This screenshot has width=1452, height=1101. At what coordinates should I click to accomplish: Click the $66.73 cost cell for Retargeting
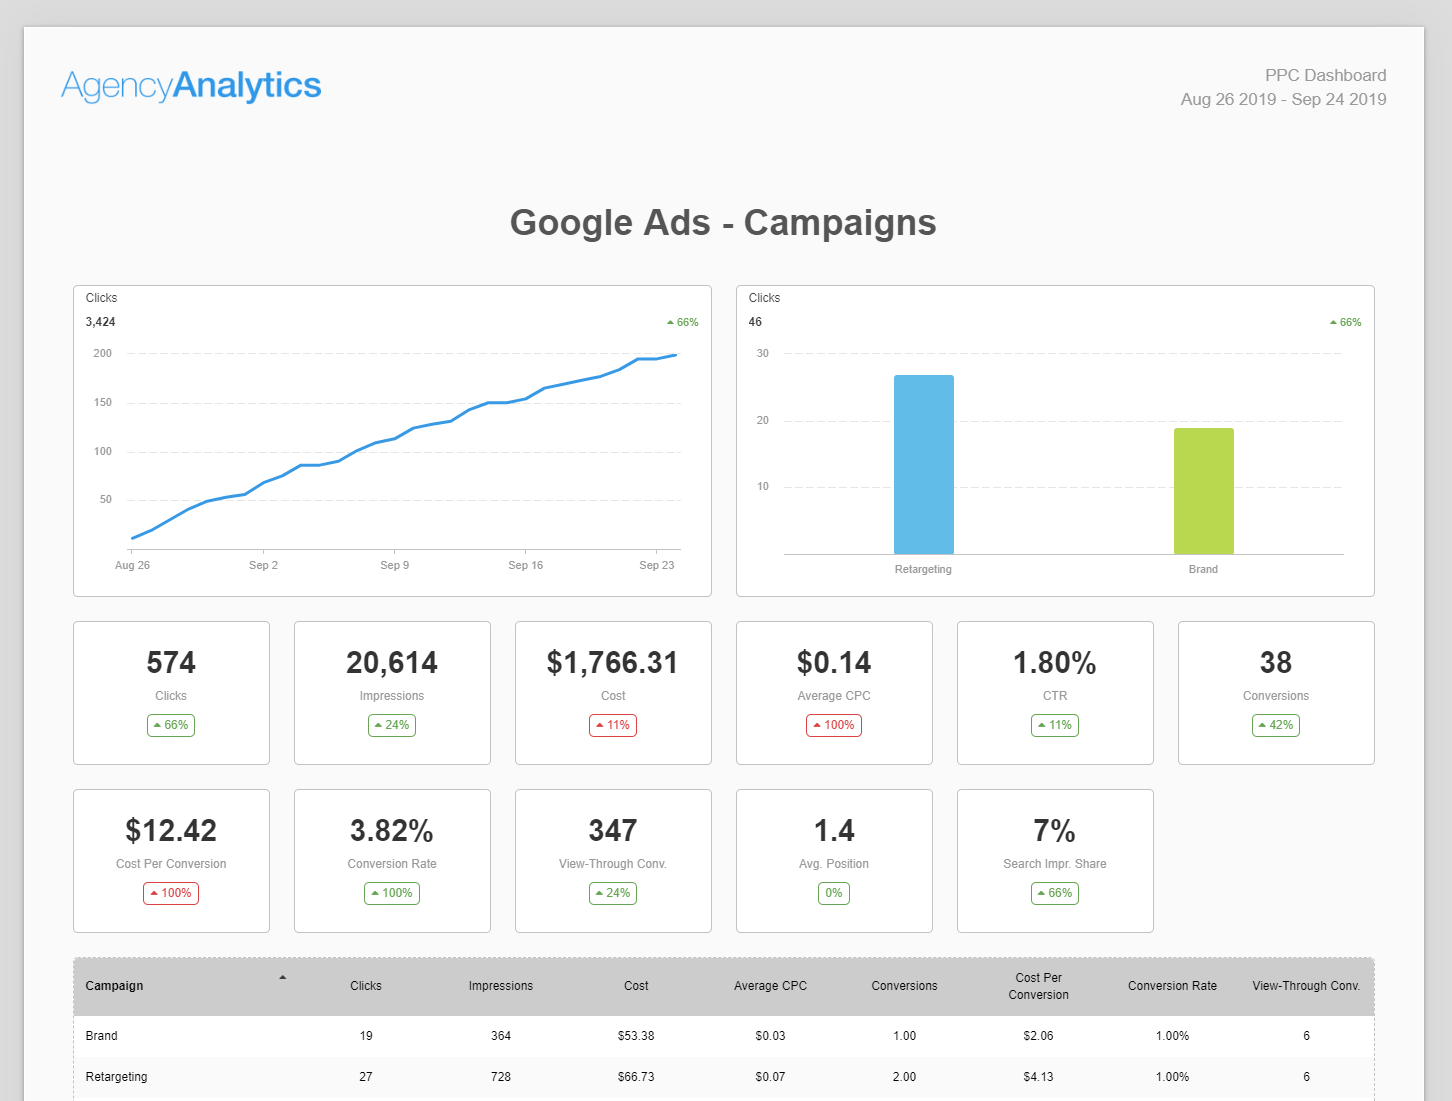pos(636,1077)
